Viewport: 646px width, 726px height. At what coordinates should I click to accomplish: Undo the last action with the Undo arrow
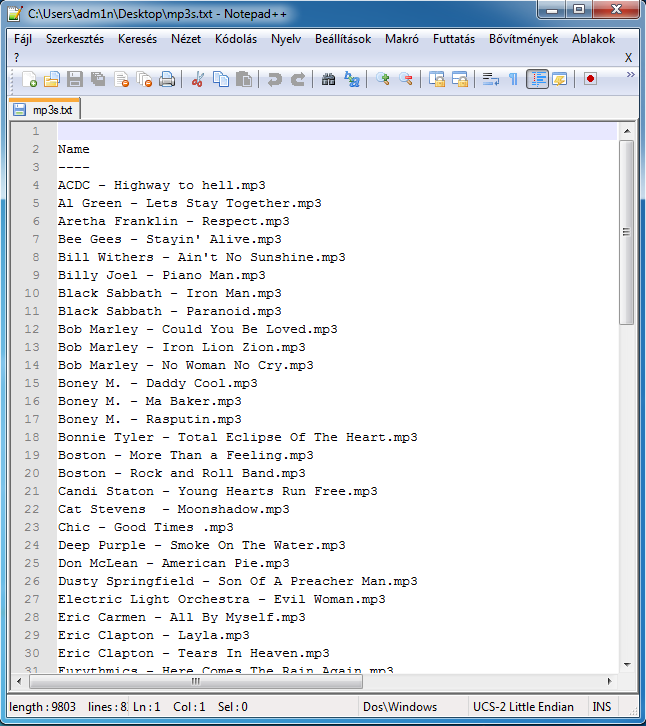(275, 80)
